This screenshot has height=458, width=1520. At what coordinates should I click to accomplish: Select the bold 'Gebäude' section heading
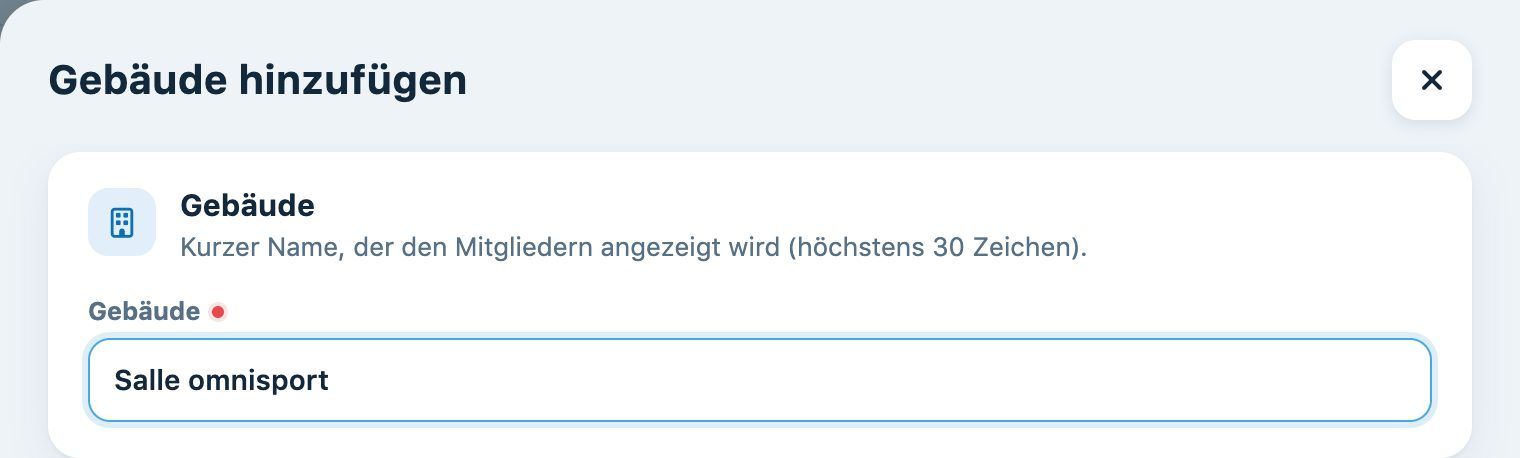pyautogui.click(x=247, y=206)
